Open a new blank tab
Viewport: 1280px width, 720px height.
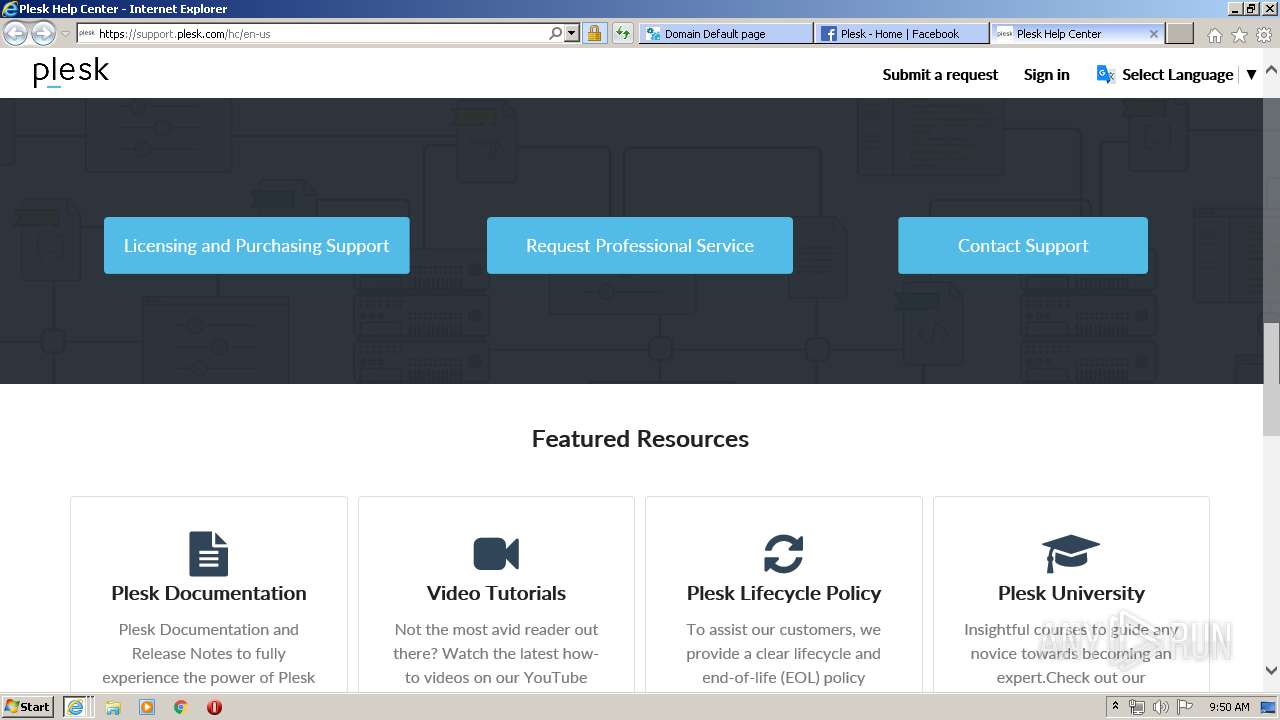(1180, 33)
